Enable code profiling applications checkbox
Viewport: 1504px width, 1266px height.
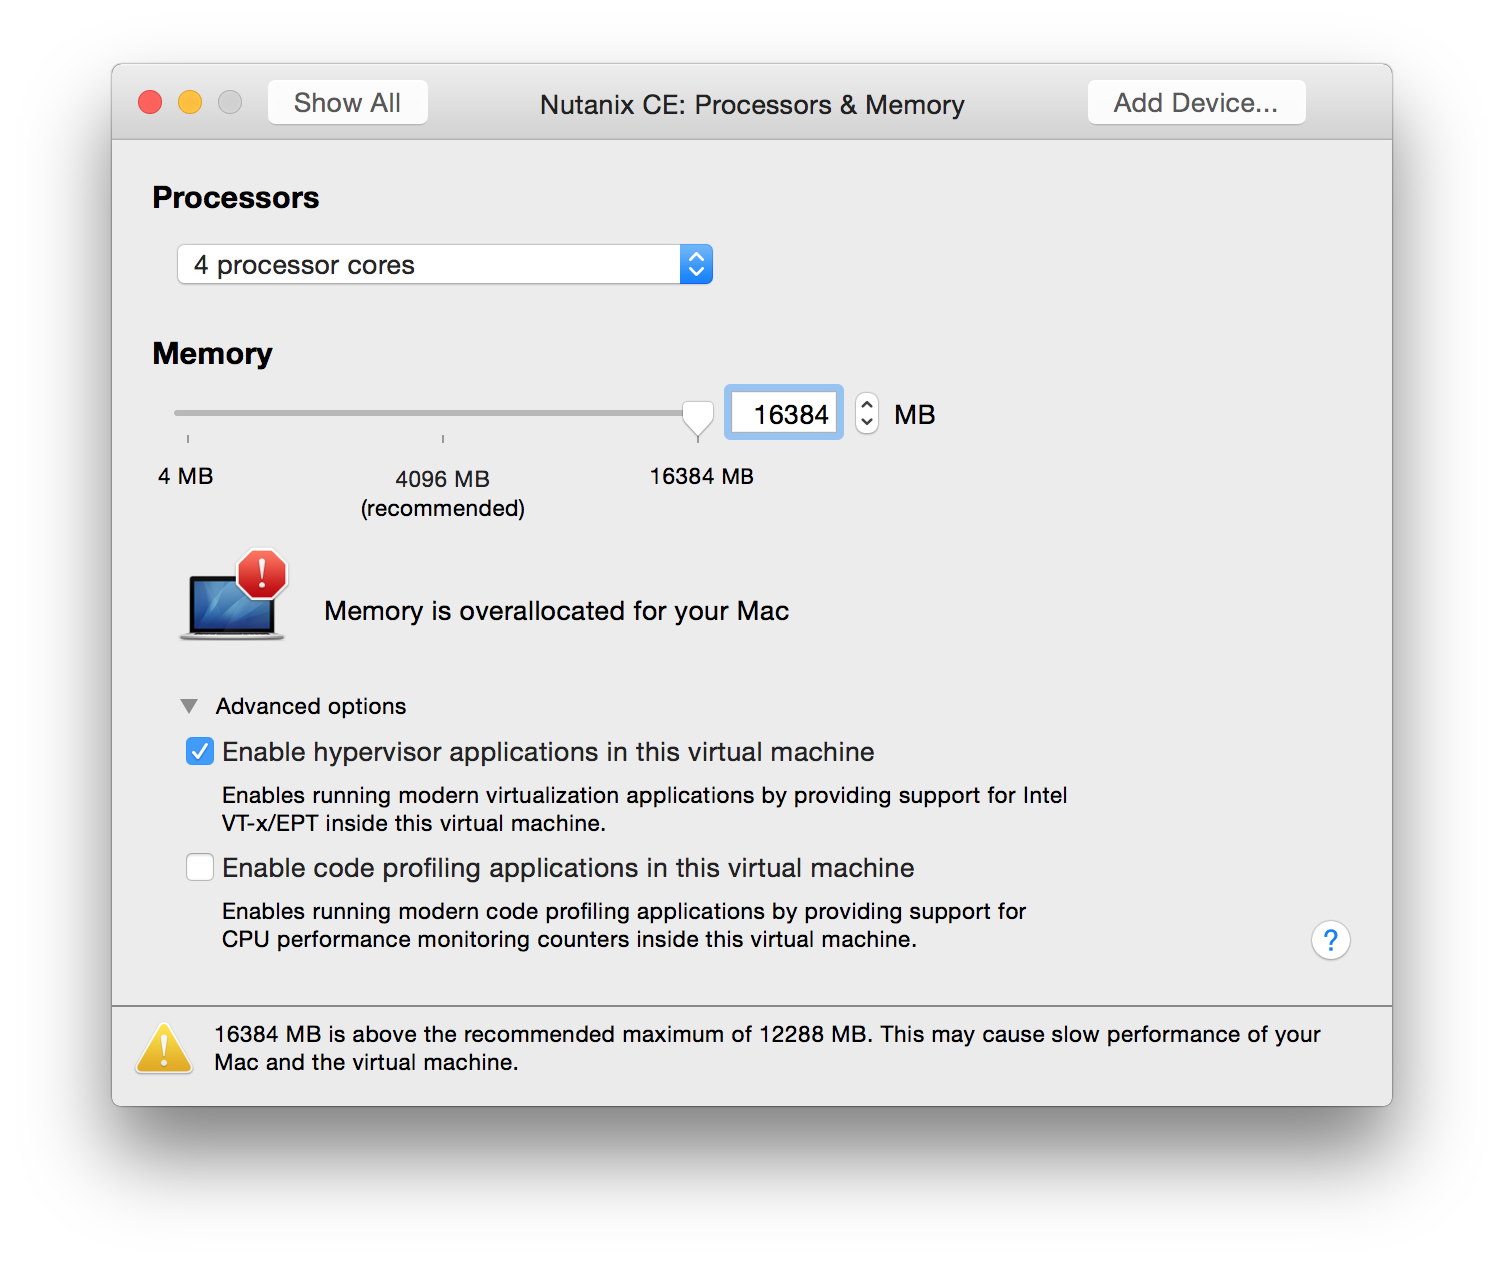tap(200, 867)
